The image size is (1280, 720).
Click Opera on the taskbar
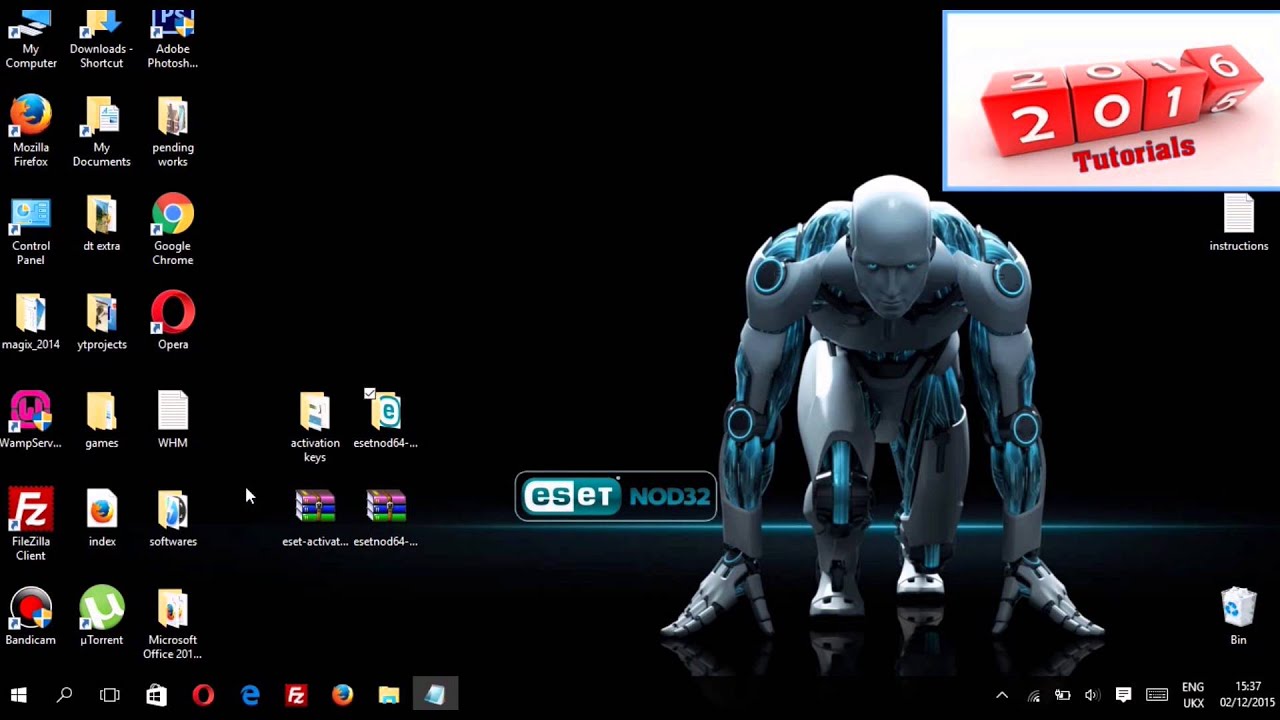point(203,695)
